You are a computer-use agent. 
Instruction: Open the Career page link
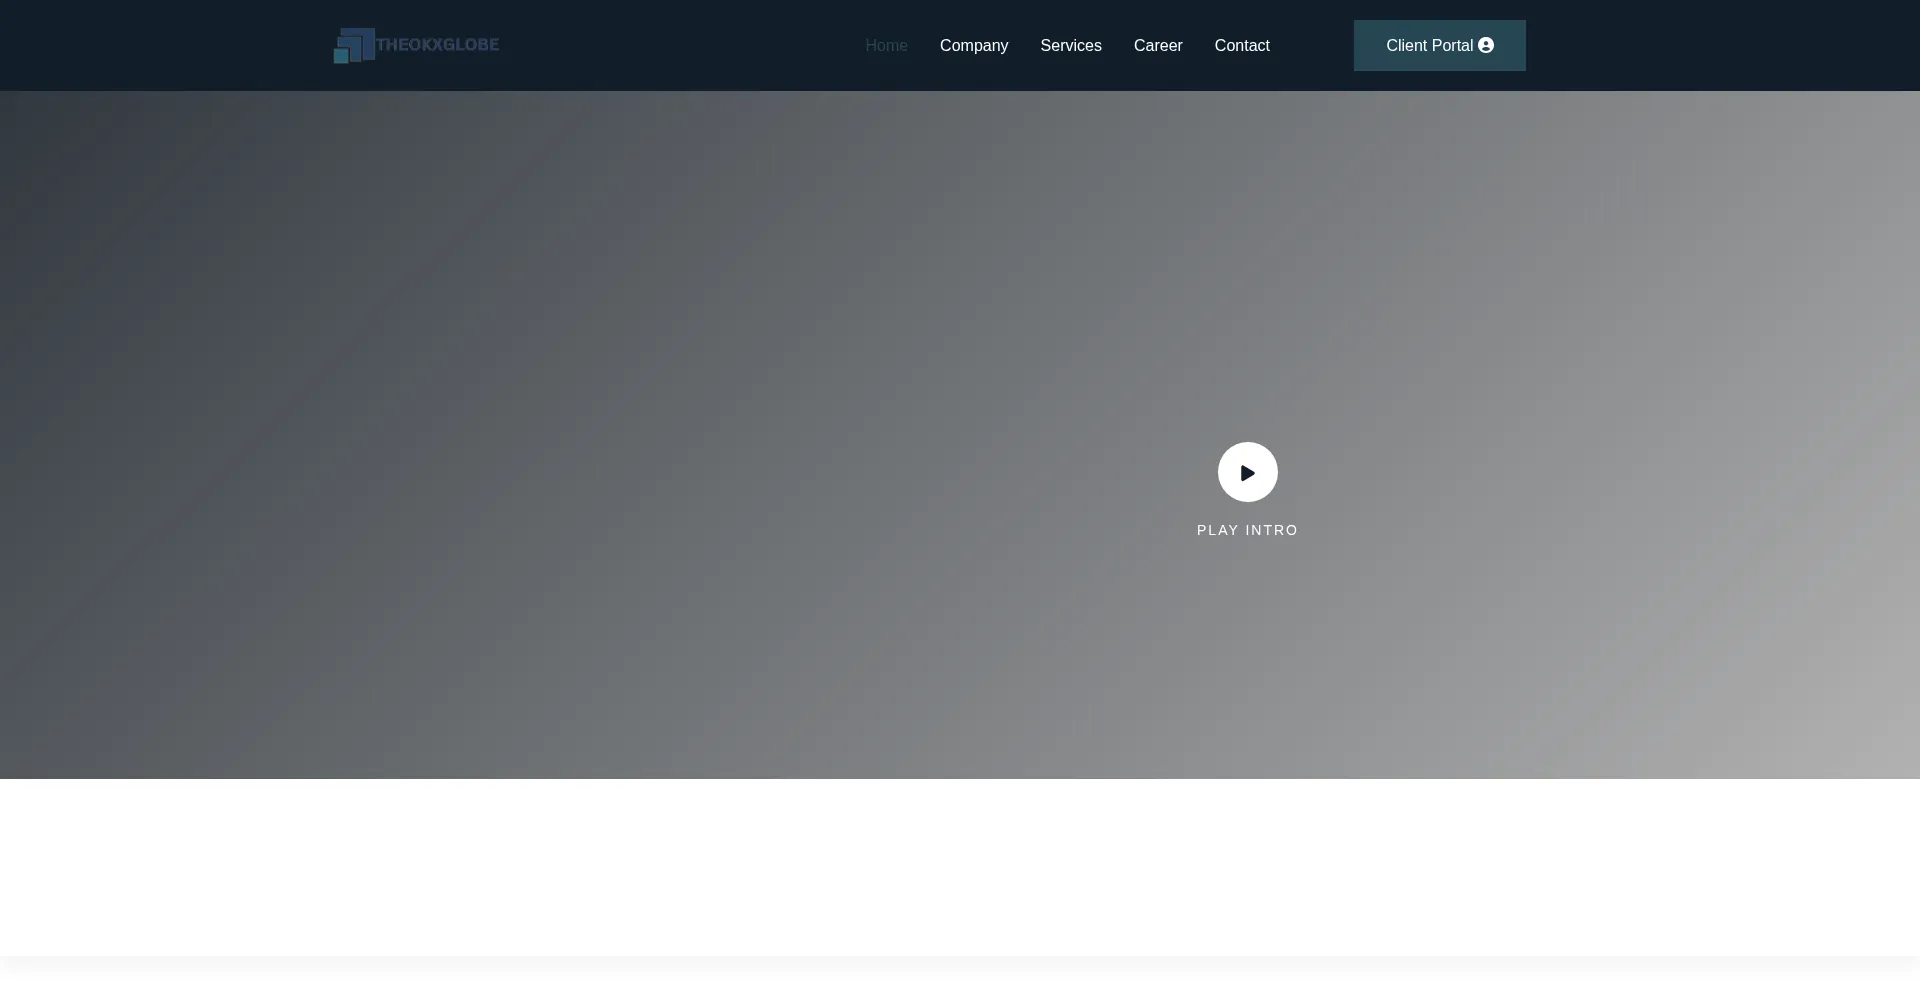(x=1158, y=46)
